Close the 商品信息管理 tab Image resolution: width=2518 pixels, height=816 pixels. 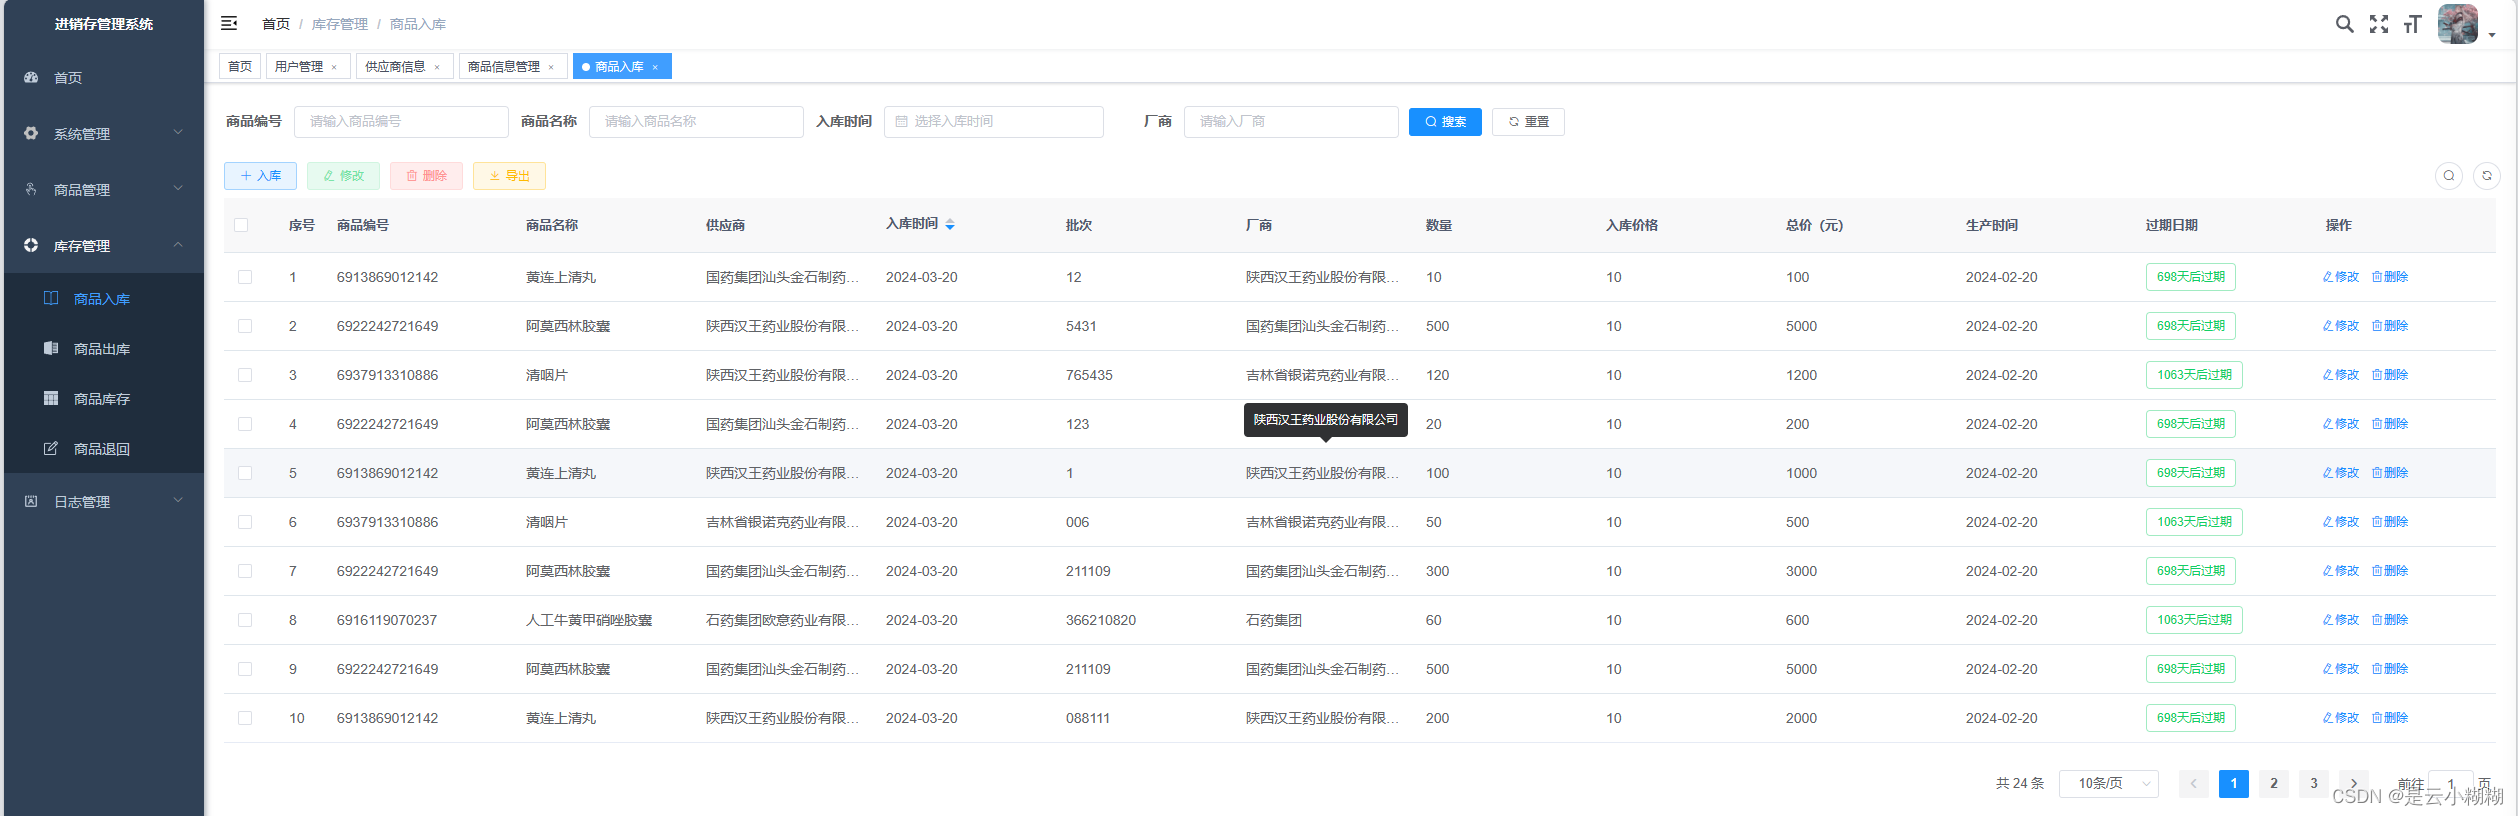click(x=551, y=67)
